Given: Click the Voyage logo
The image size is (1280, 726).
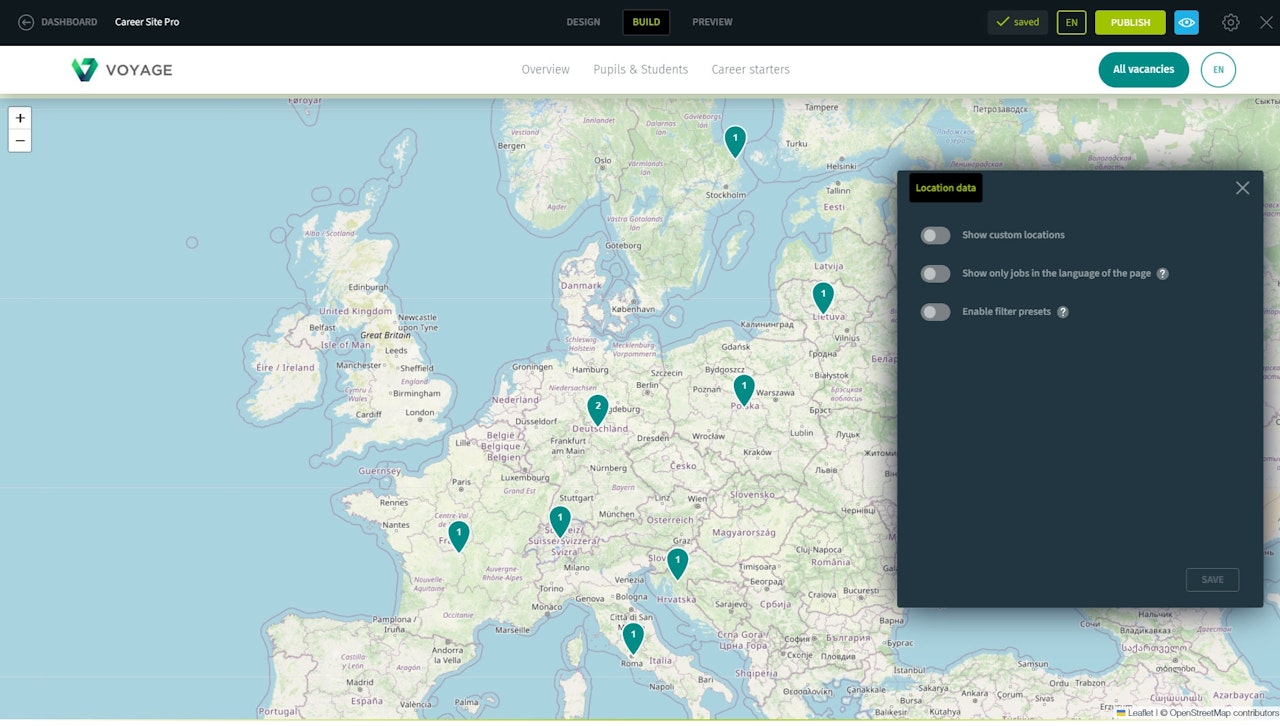Looking at the screenshot, I should (x=122, y=70).
